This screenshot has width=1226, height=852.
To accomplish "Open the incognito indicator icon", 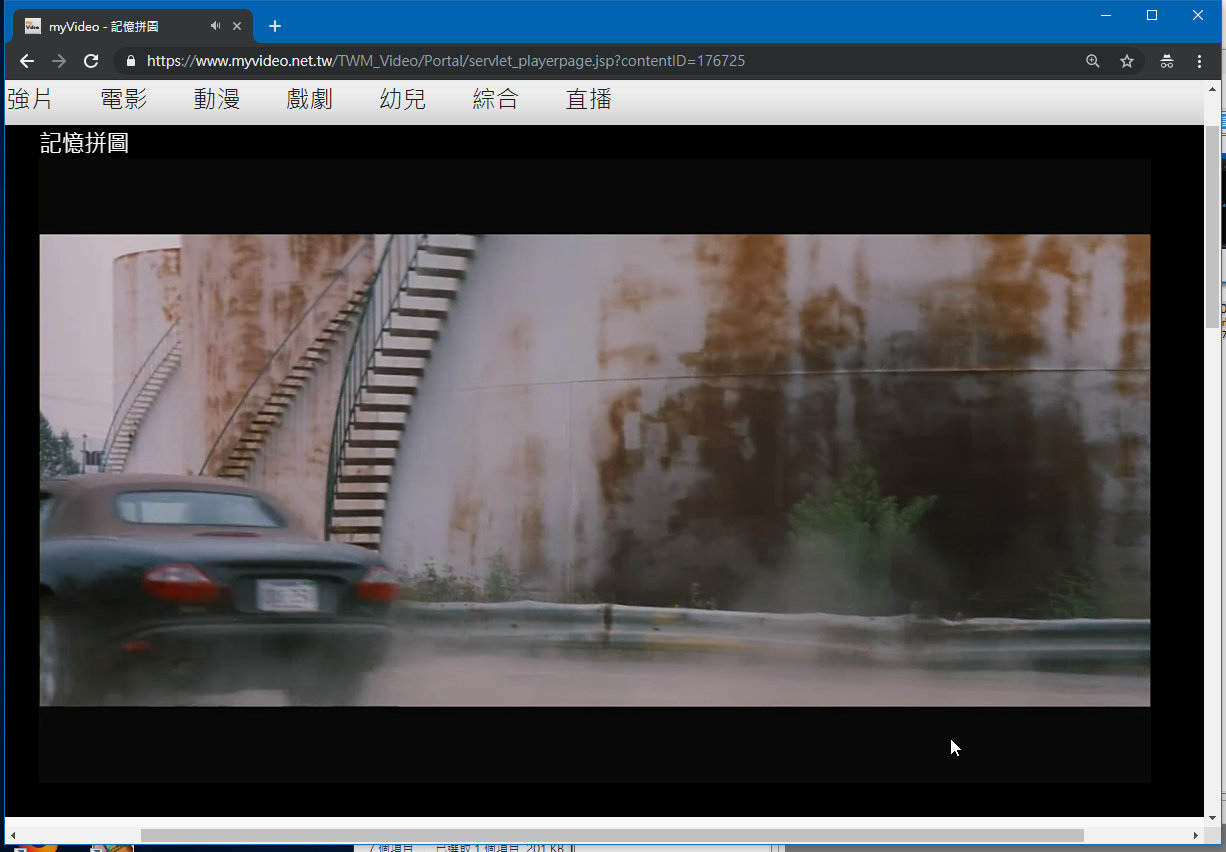I will tap(1167, 61).
